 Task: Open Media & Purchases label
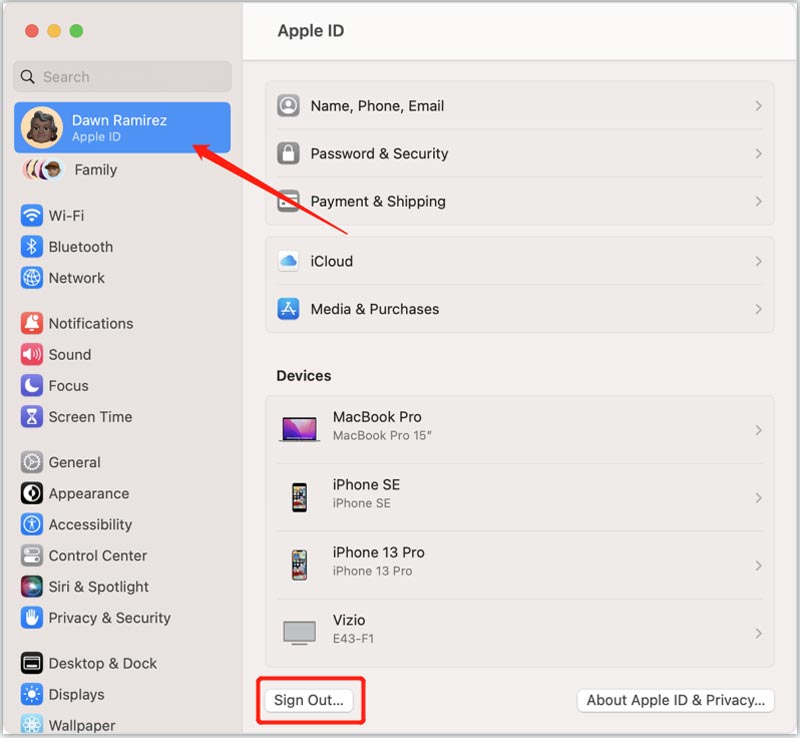click(x=375, y=309)
